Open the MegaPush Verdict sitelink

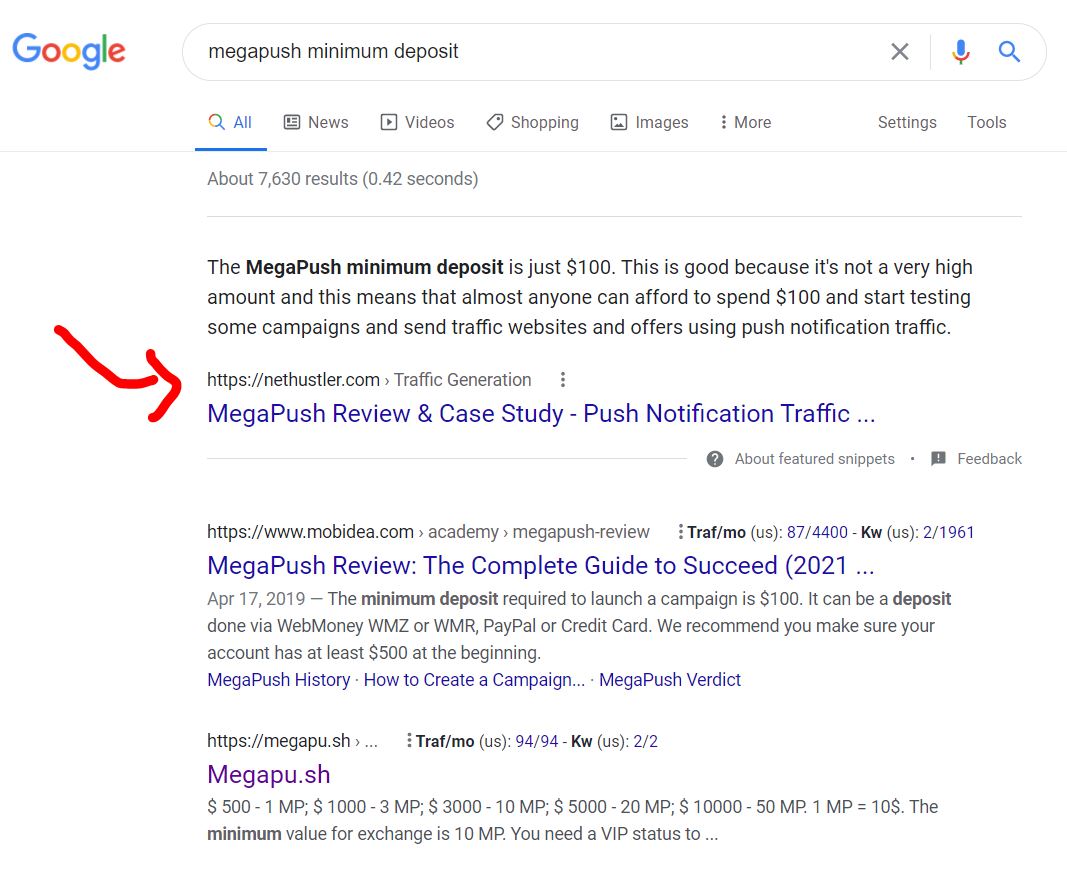click(670, 680)
